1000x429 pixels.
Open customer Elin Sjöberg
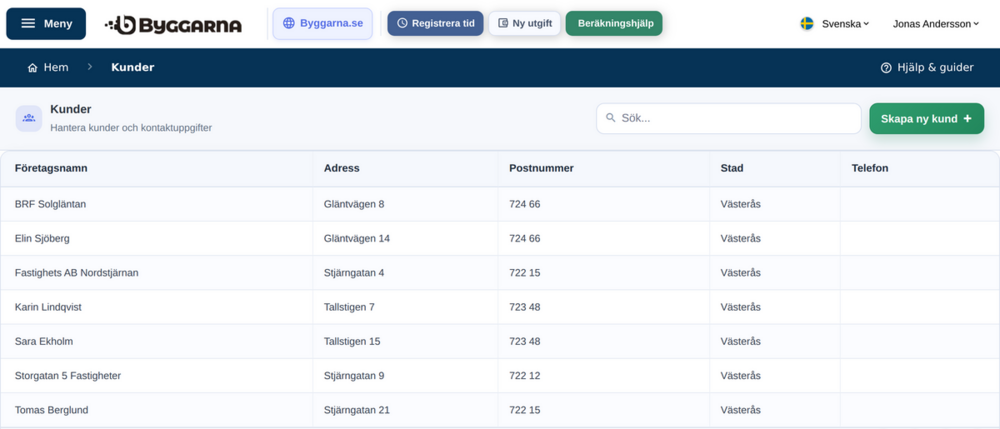tap(42, 238)
